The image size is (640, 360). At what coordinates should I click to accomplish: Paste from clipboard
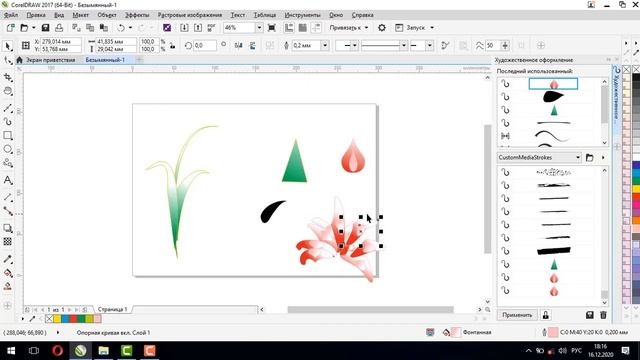coord(104,28)
